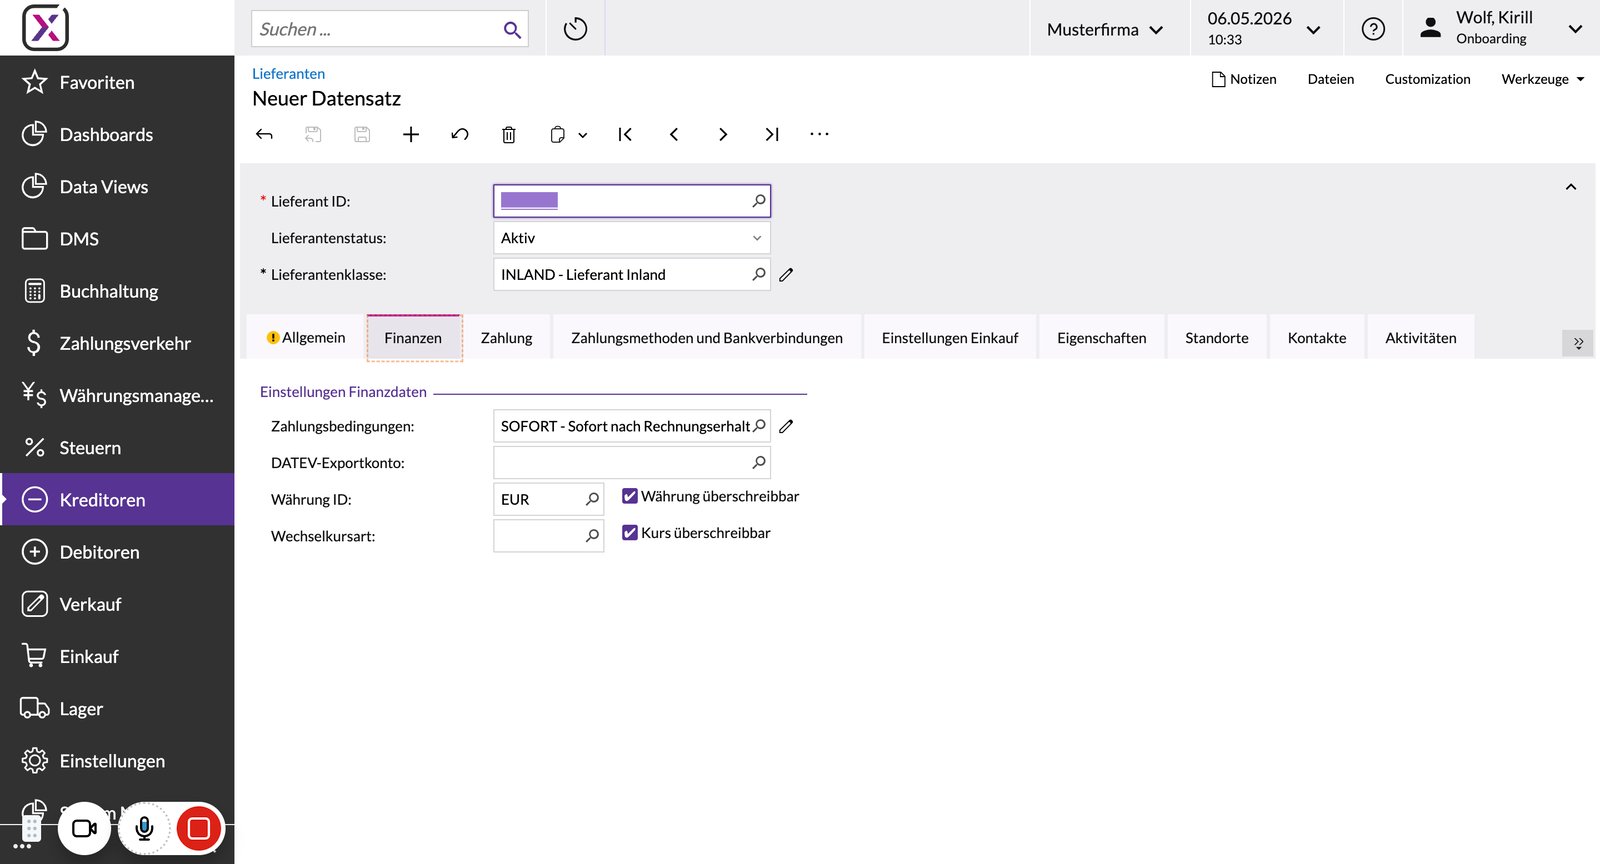Open the help question mark icon
Screen dimensions: 1600x864
pyautogui.click(x=1373, y=29)
